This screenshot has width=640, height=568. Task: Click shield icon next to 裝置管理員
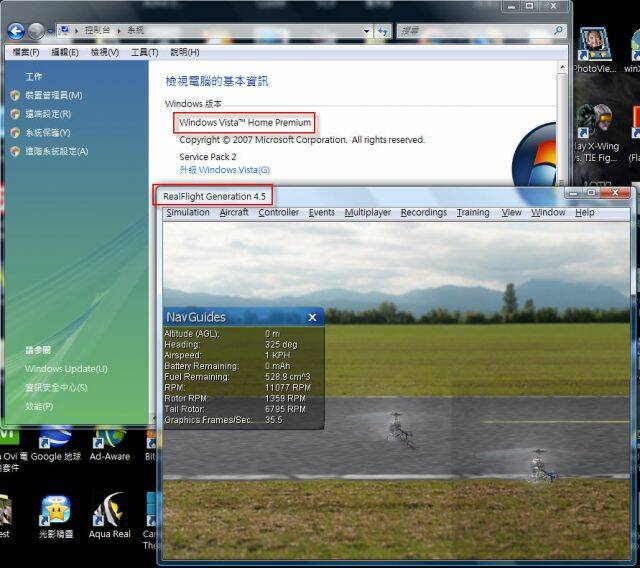coord(15,95)
